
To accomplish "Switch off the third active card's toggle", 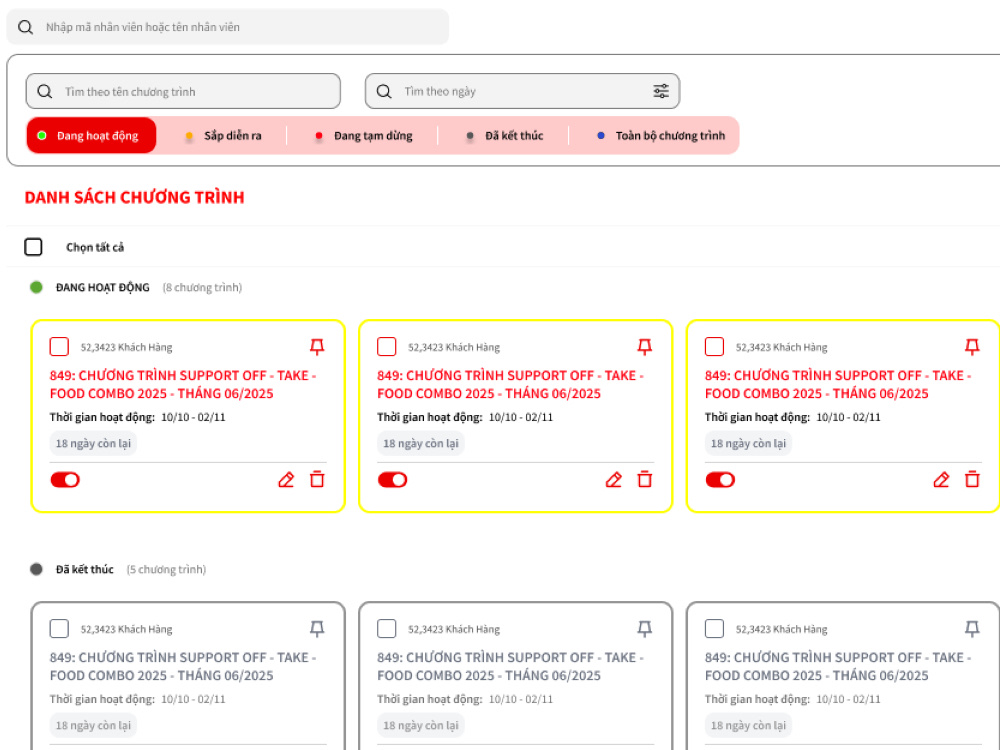I will 720,480.
